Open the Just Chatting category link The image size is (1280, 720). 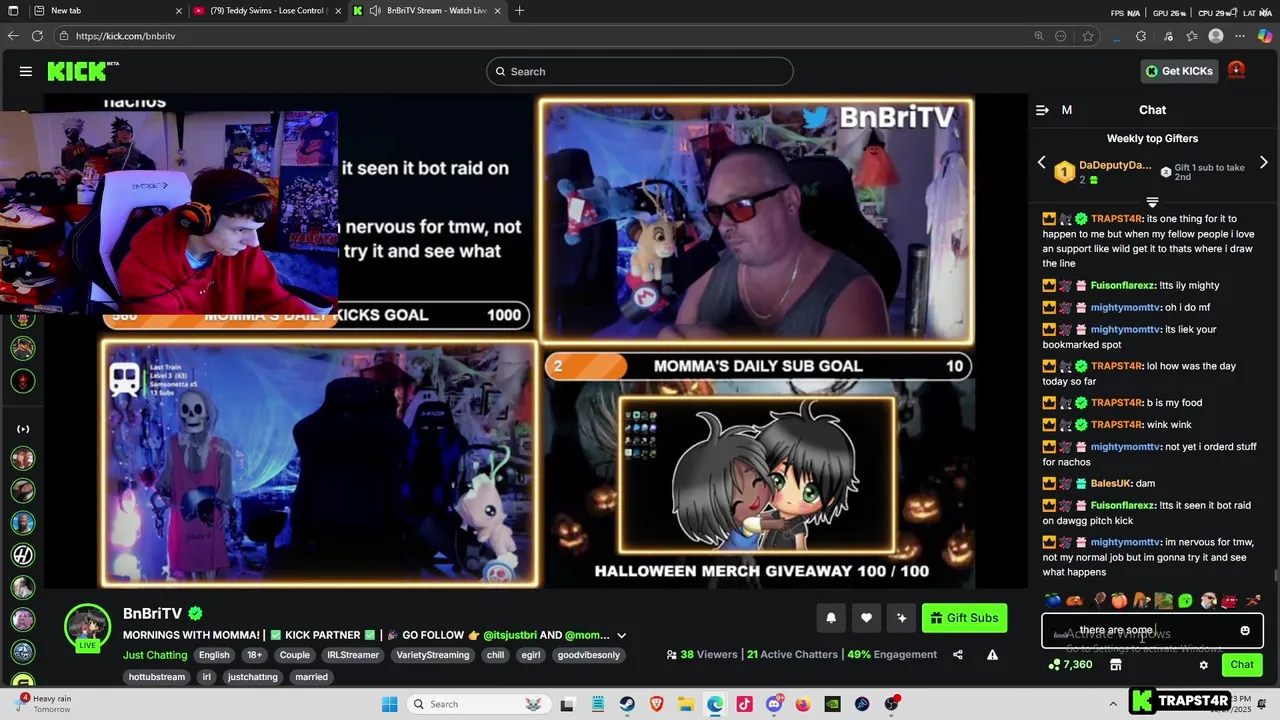pos(155,655)
